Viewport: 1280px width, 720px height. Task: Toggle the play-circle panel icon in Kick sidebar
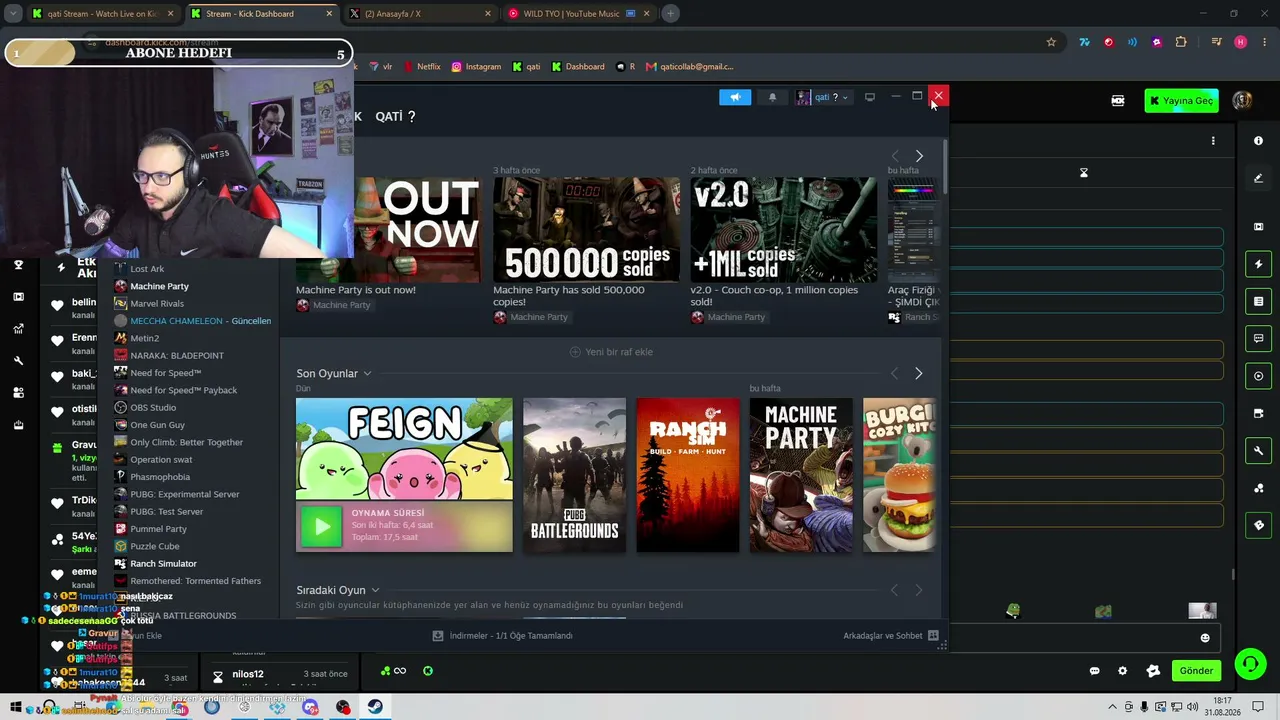(1258, 376)
